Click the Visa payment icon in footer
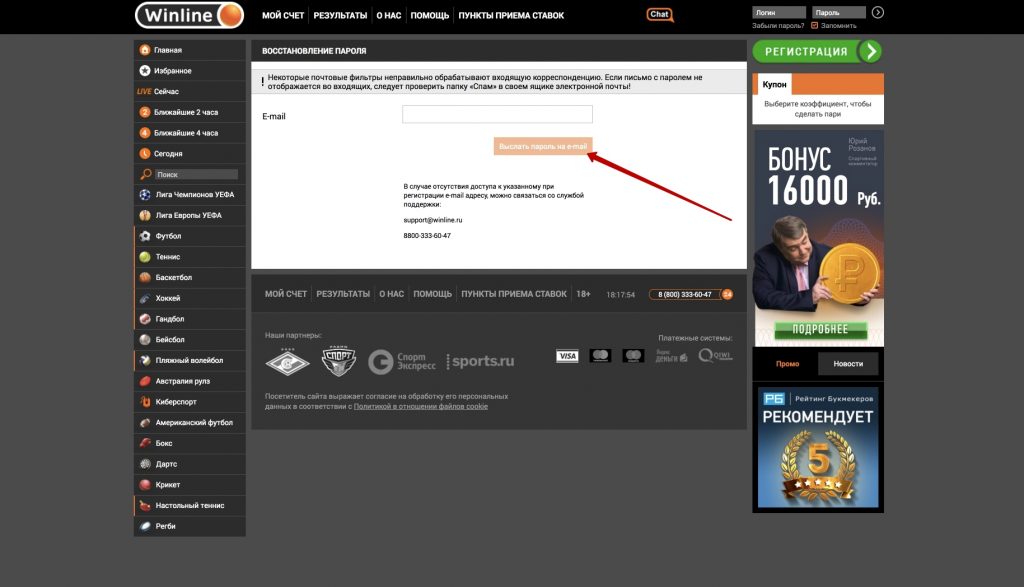The width and height of the screenshot is (1024, 587). pos(567,356)
